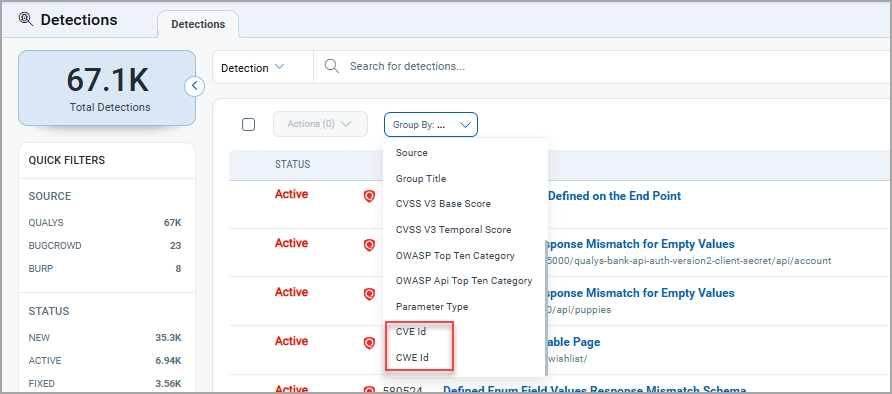Click the /api/puppies path text
The height and width of the screenshot is (394, 892).
[x=580, y=310]
